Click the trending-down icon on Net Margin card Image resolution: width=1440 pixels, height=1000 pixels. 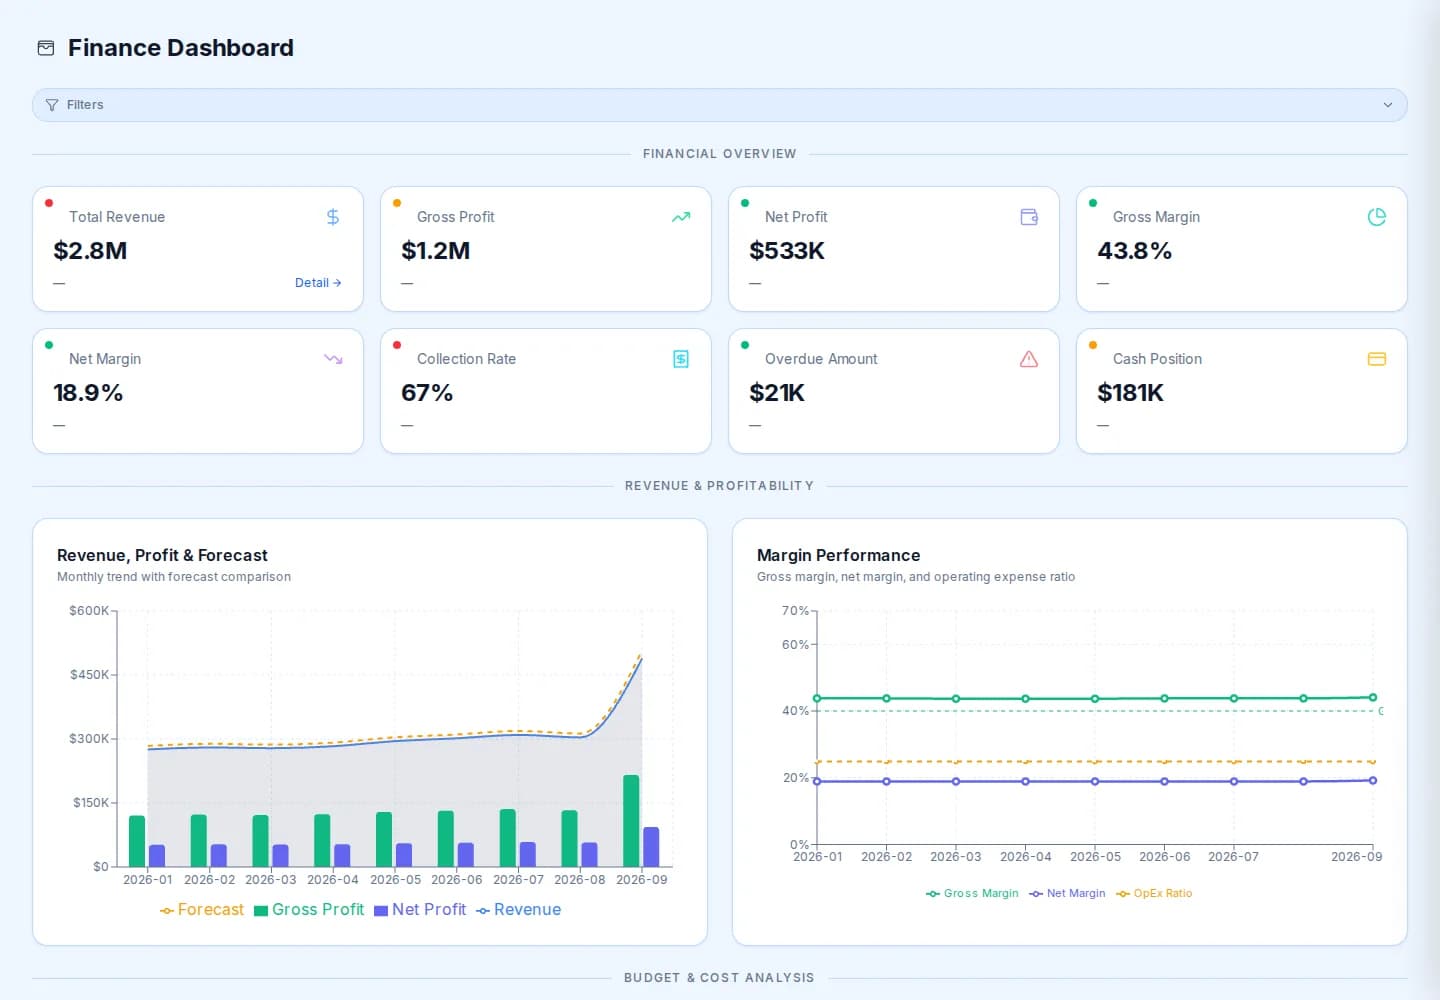(333, 359)
